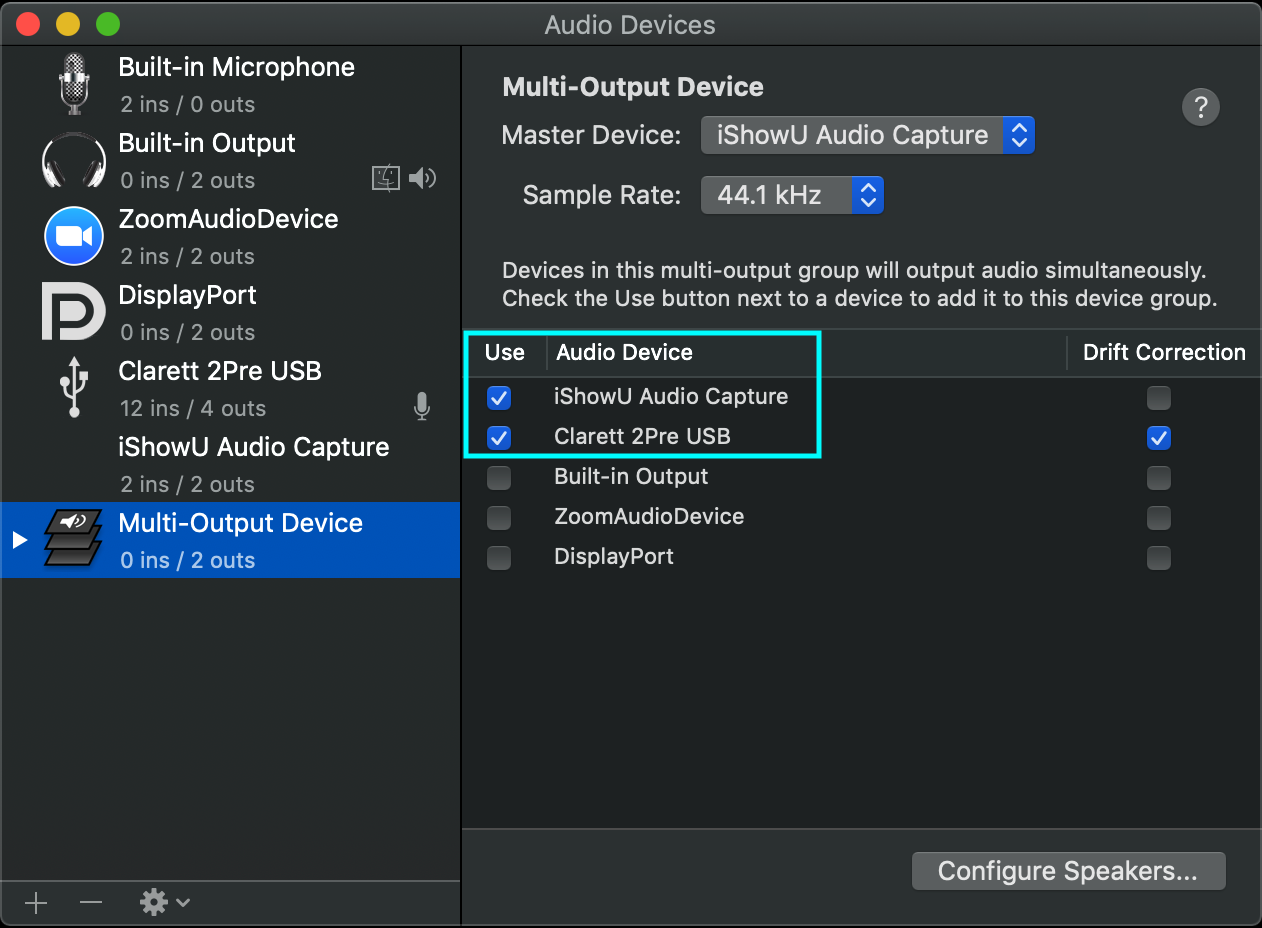The height and width of the screenshot is (928, 1262).
Task: Click the Built-in Output headphones icon
Action: click(74, 161)
